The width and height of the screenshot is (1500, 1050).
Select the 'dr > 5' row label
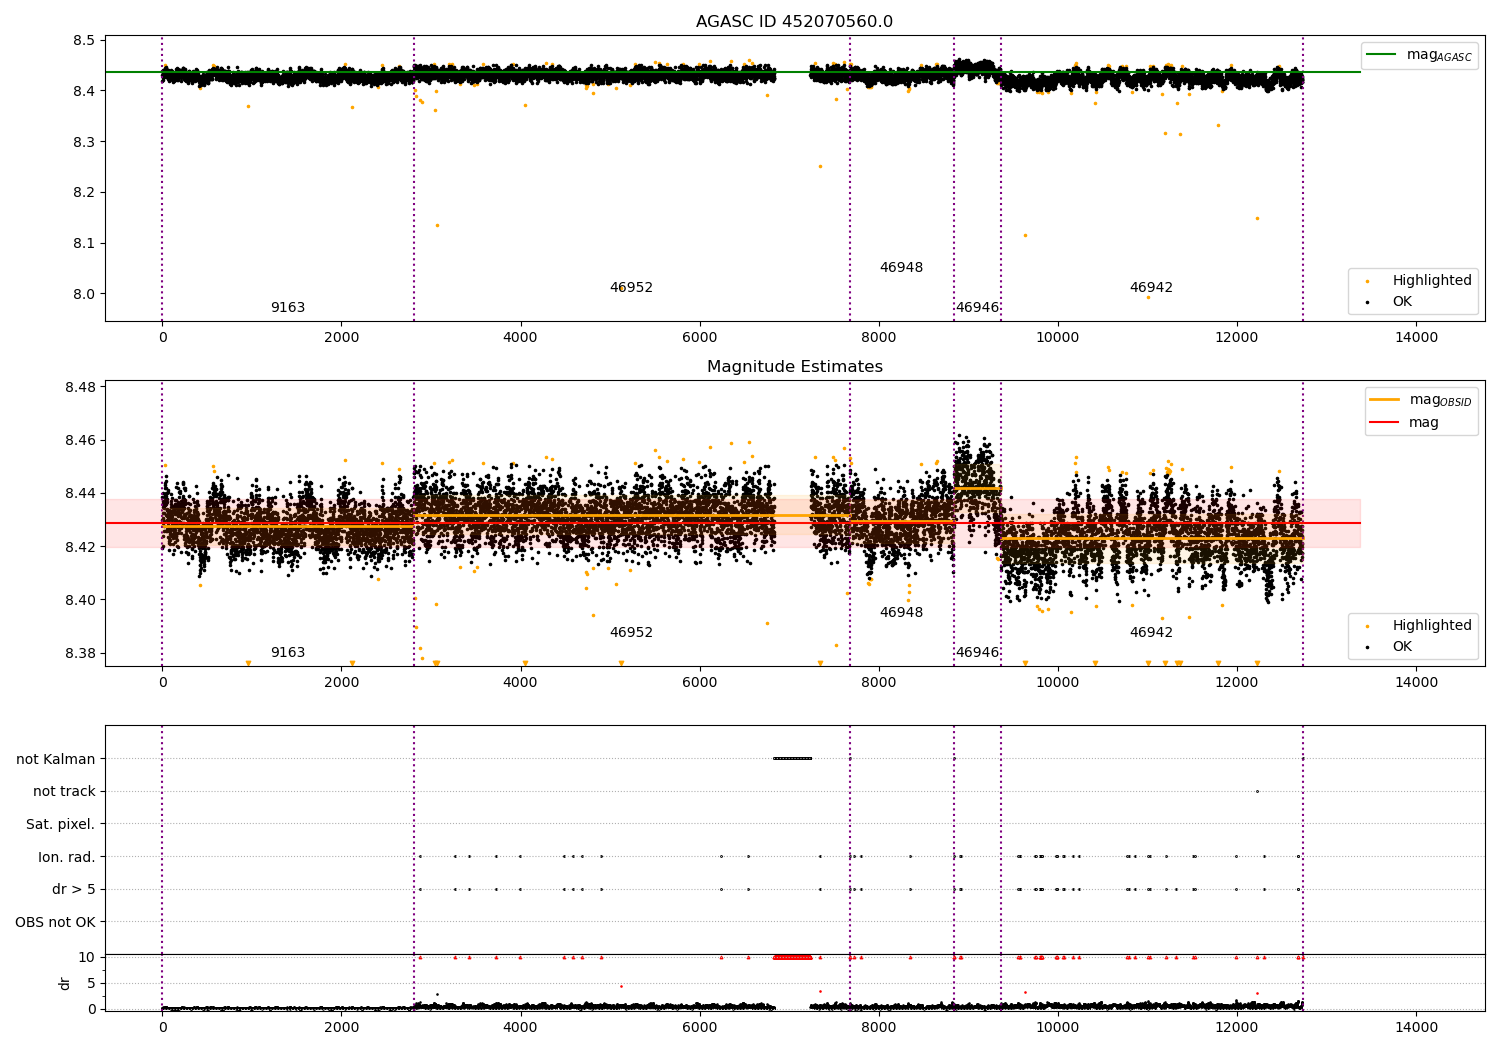(x=74, y=889)
